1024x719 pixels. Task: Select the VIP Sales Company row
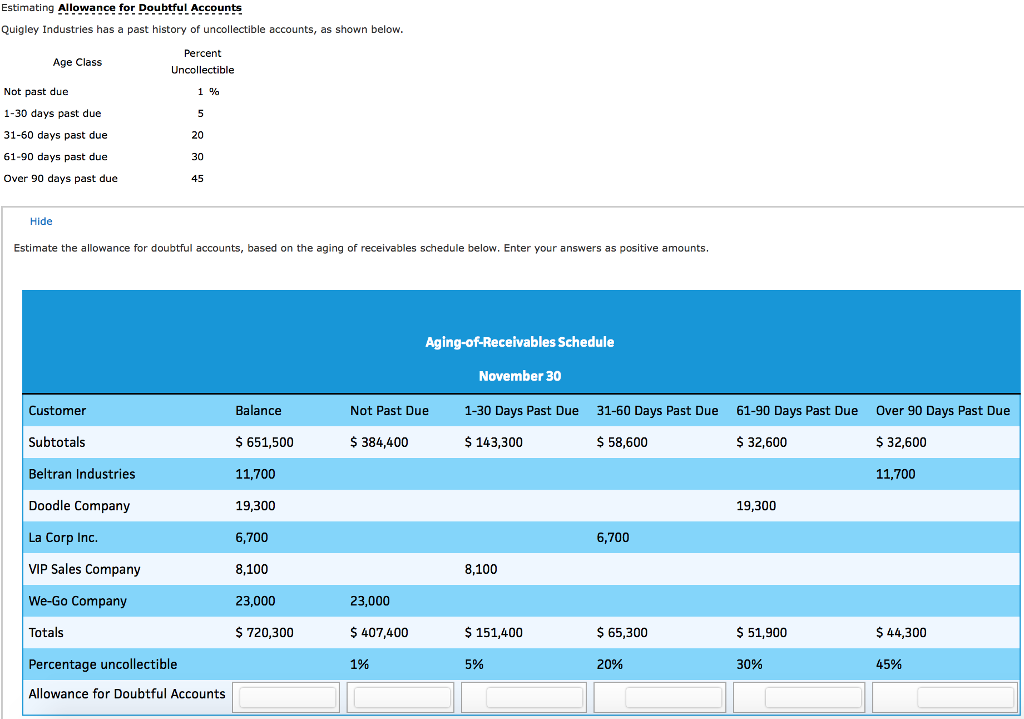[x=87, y=569]
